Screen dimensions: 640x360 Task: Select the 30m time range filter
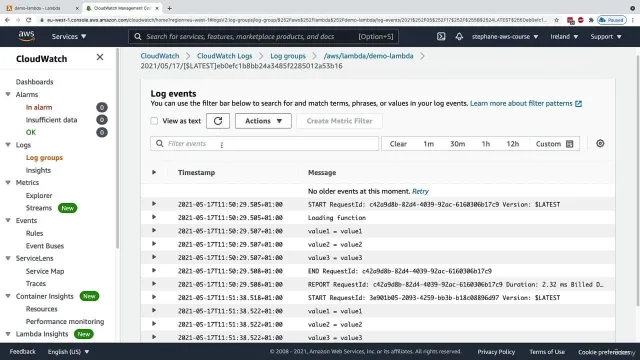pyautogui.click(x=457, y=144)
